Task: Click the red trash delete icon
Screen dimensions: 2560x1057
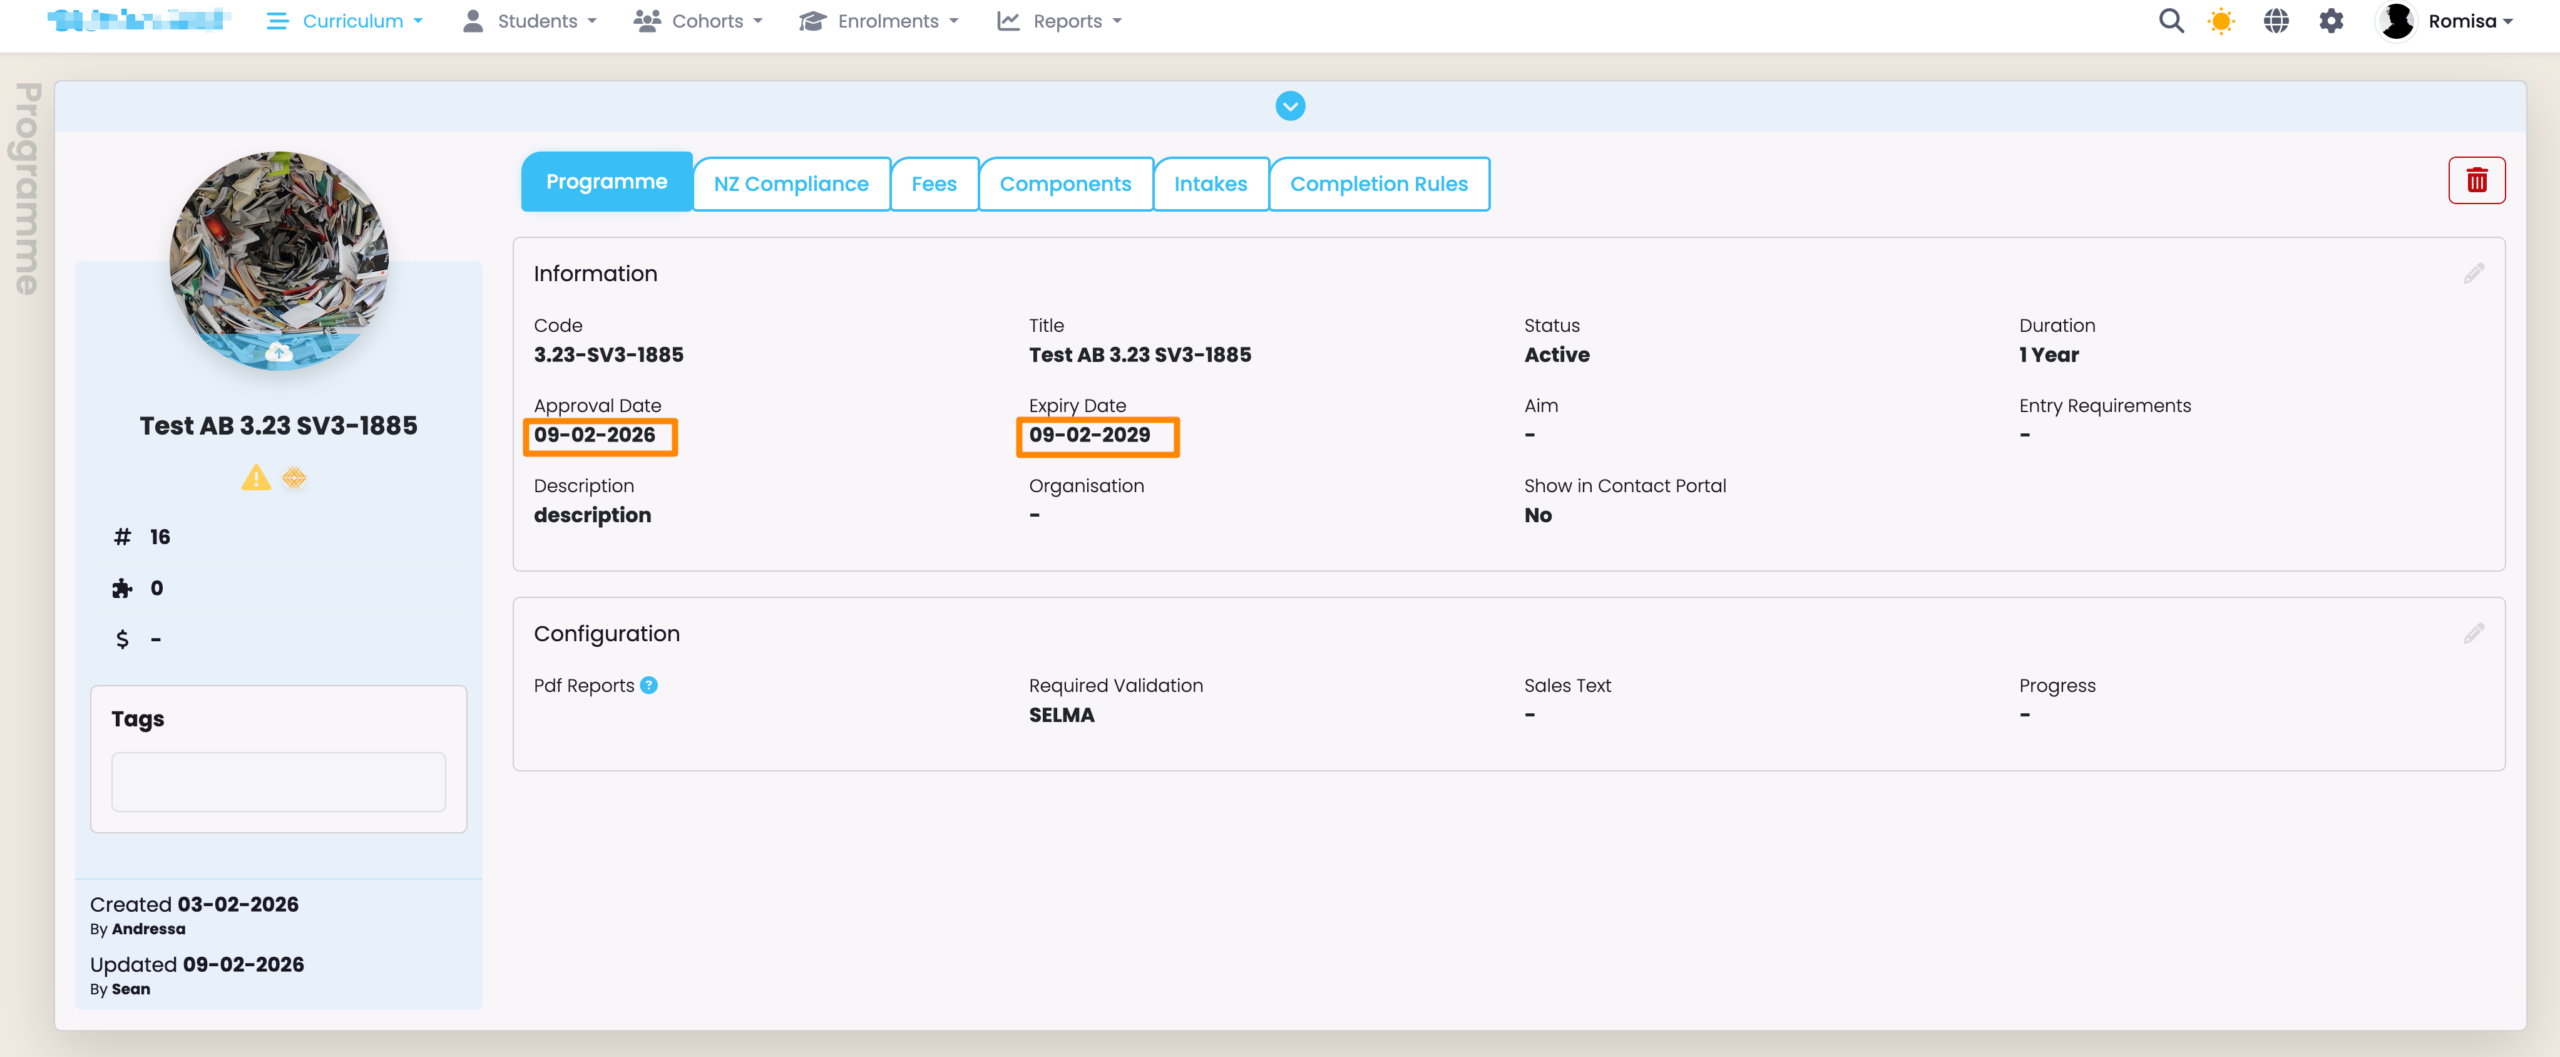Action: pos(2476,181)
